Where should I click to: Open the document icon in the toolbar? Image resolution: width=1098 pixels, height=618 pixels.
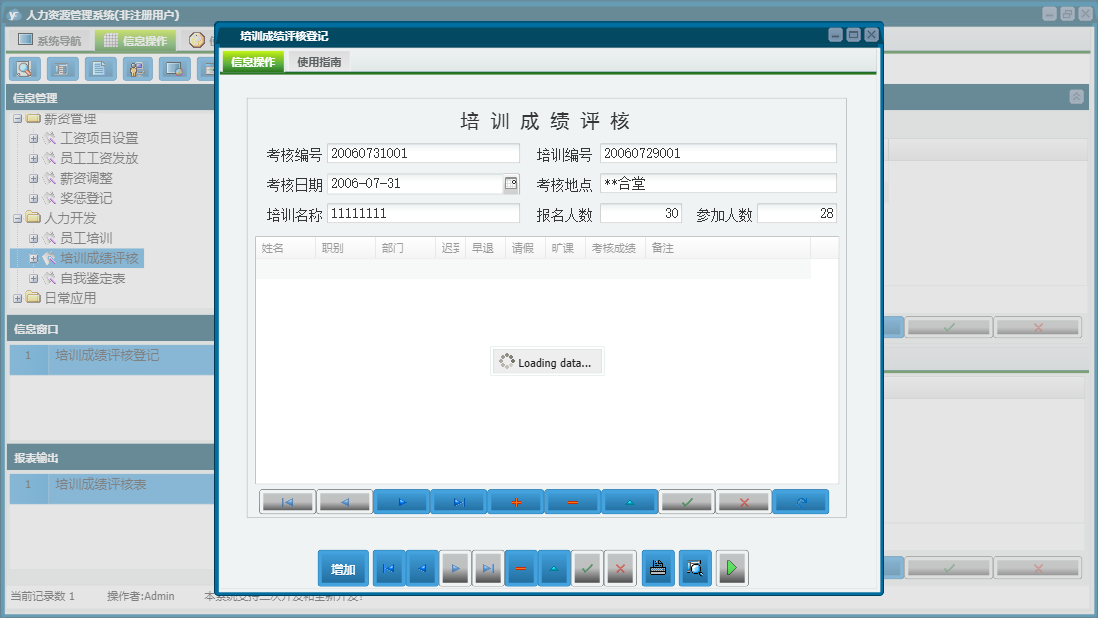point(100,69)
